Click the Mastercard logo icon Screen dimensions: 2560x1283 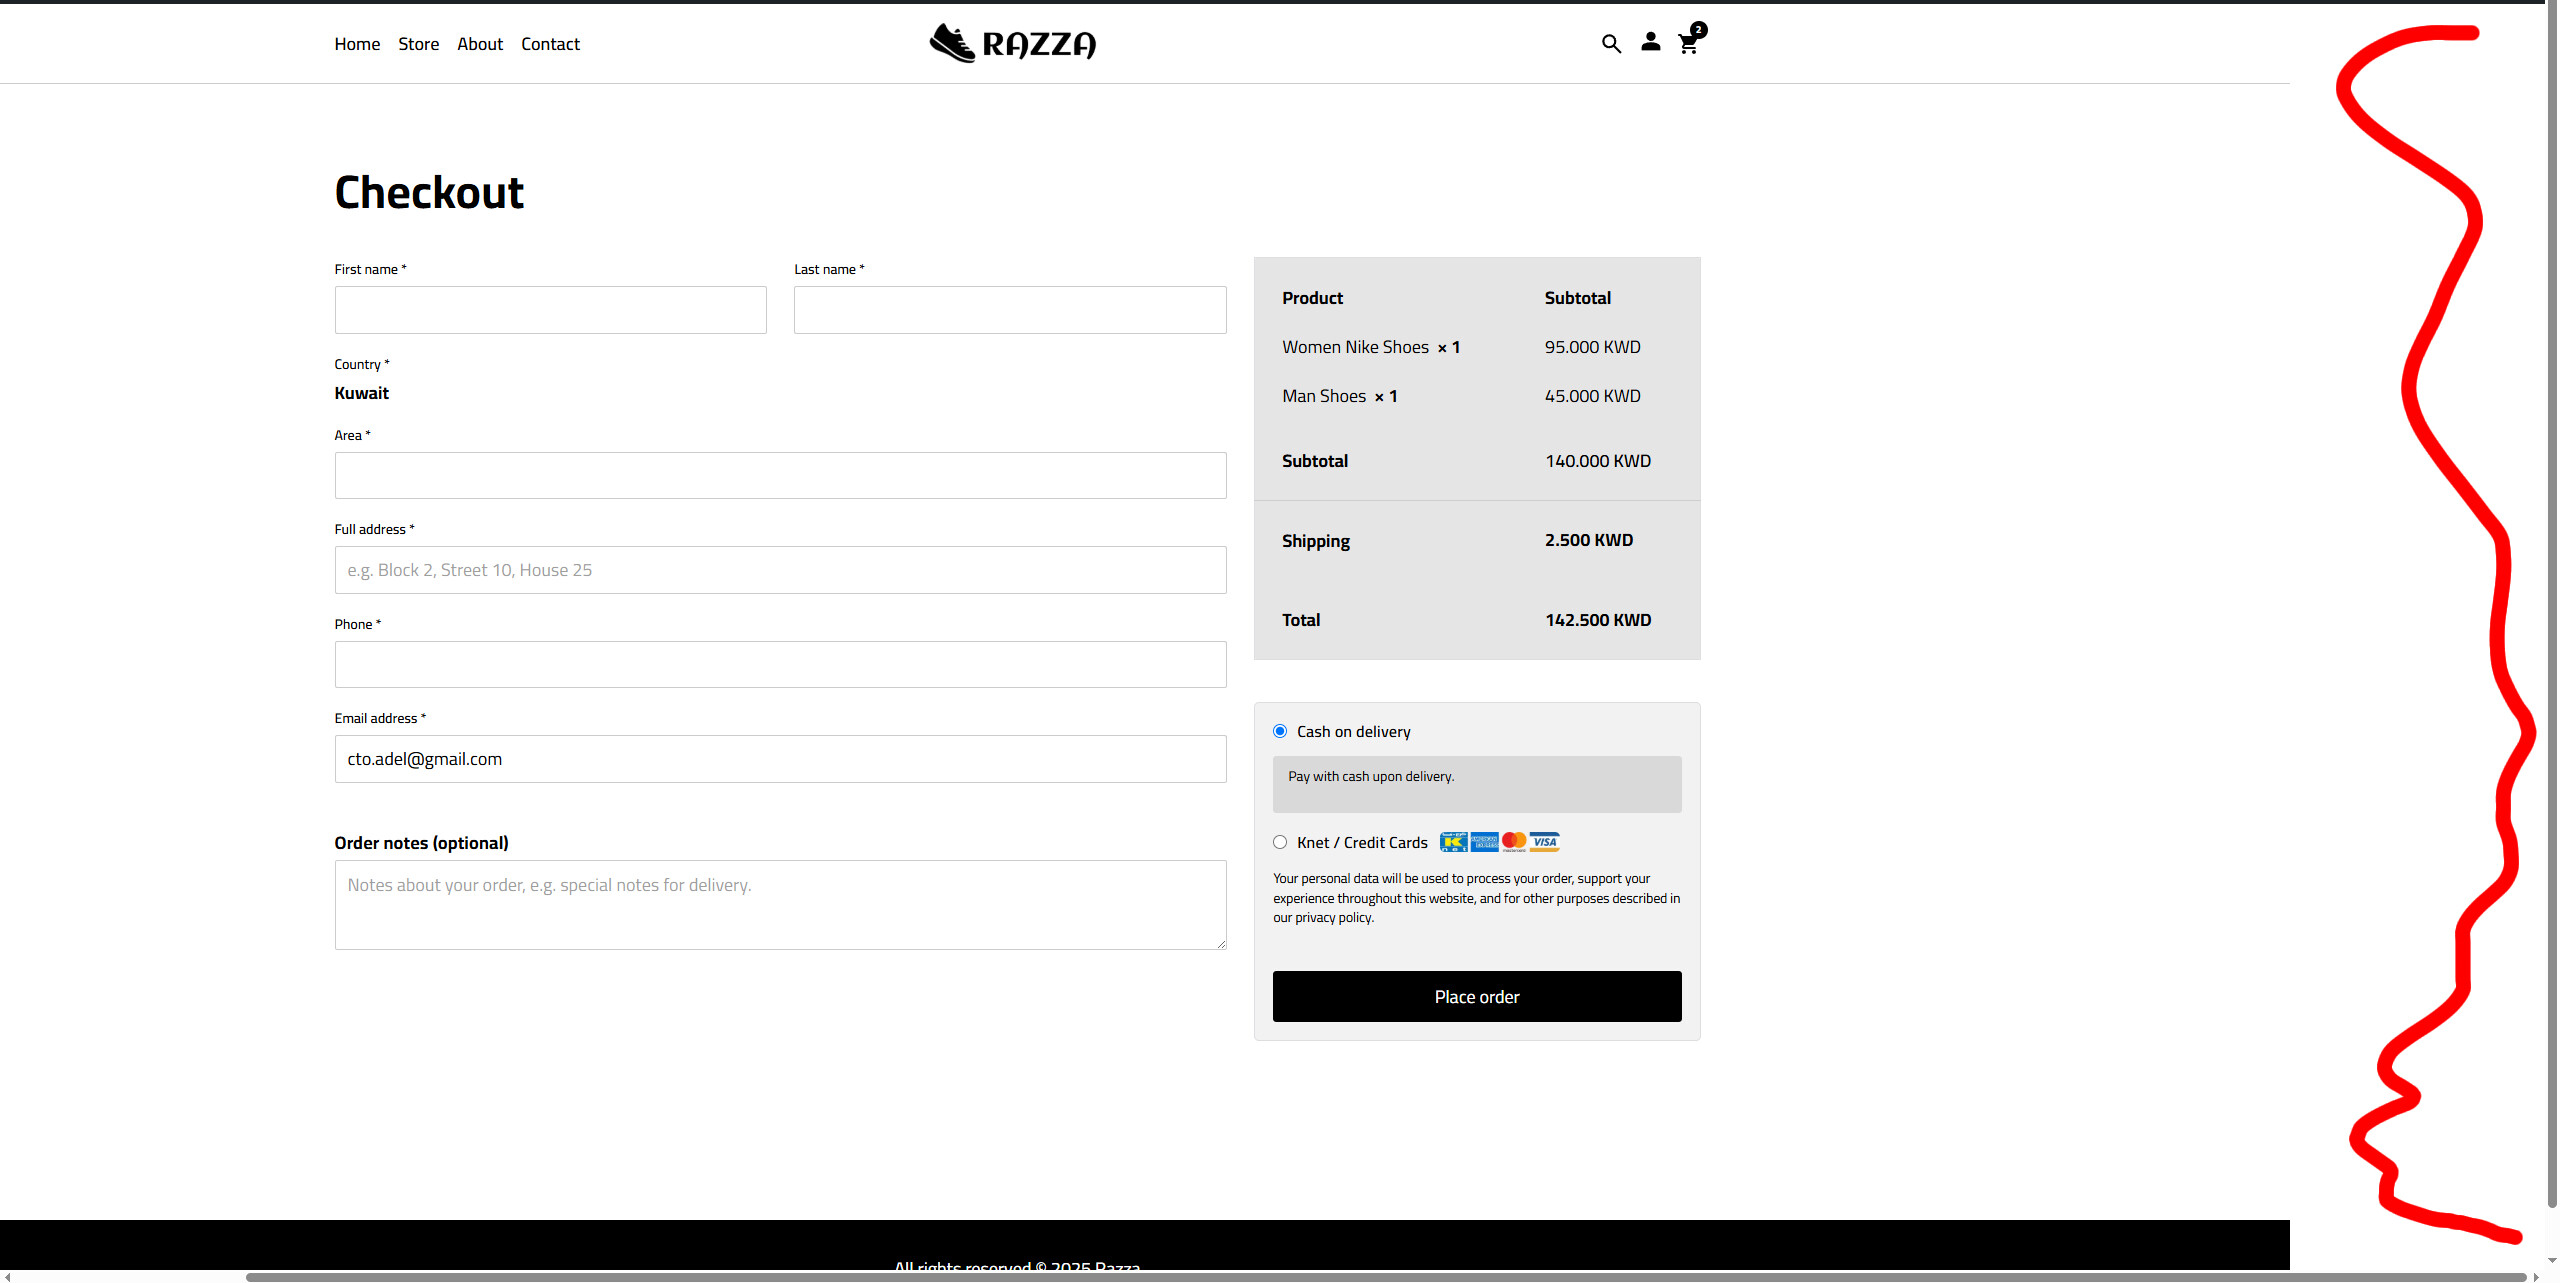[x=1514, y=842]
